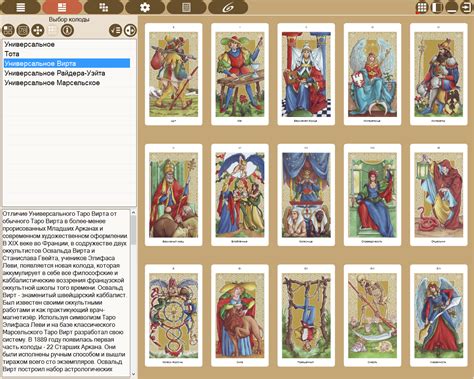Image resolution: width=474 pixels, height=379 pixels.
Task: Toggle the left sidebar panel view icon
Action: 437,7
